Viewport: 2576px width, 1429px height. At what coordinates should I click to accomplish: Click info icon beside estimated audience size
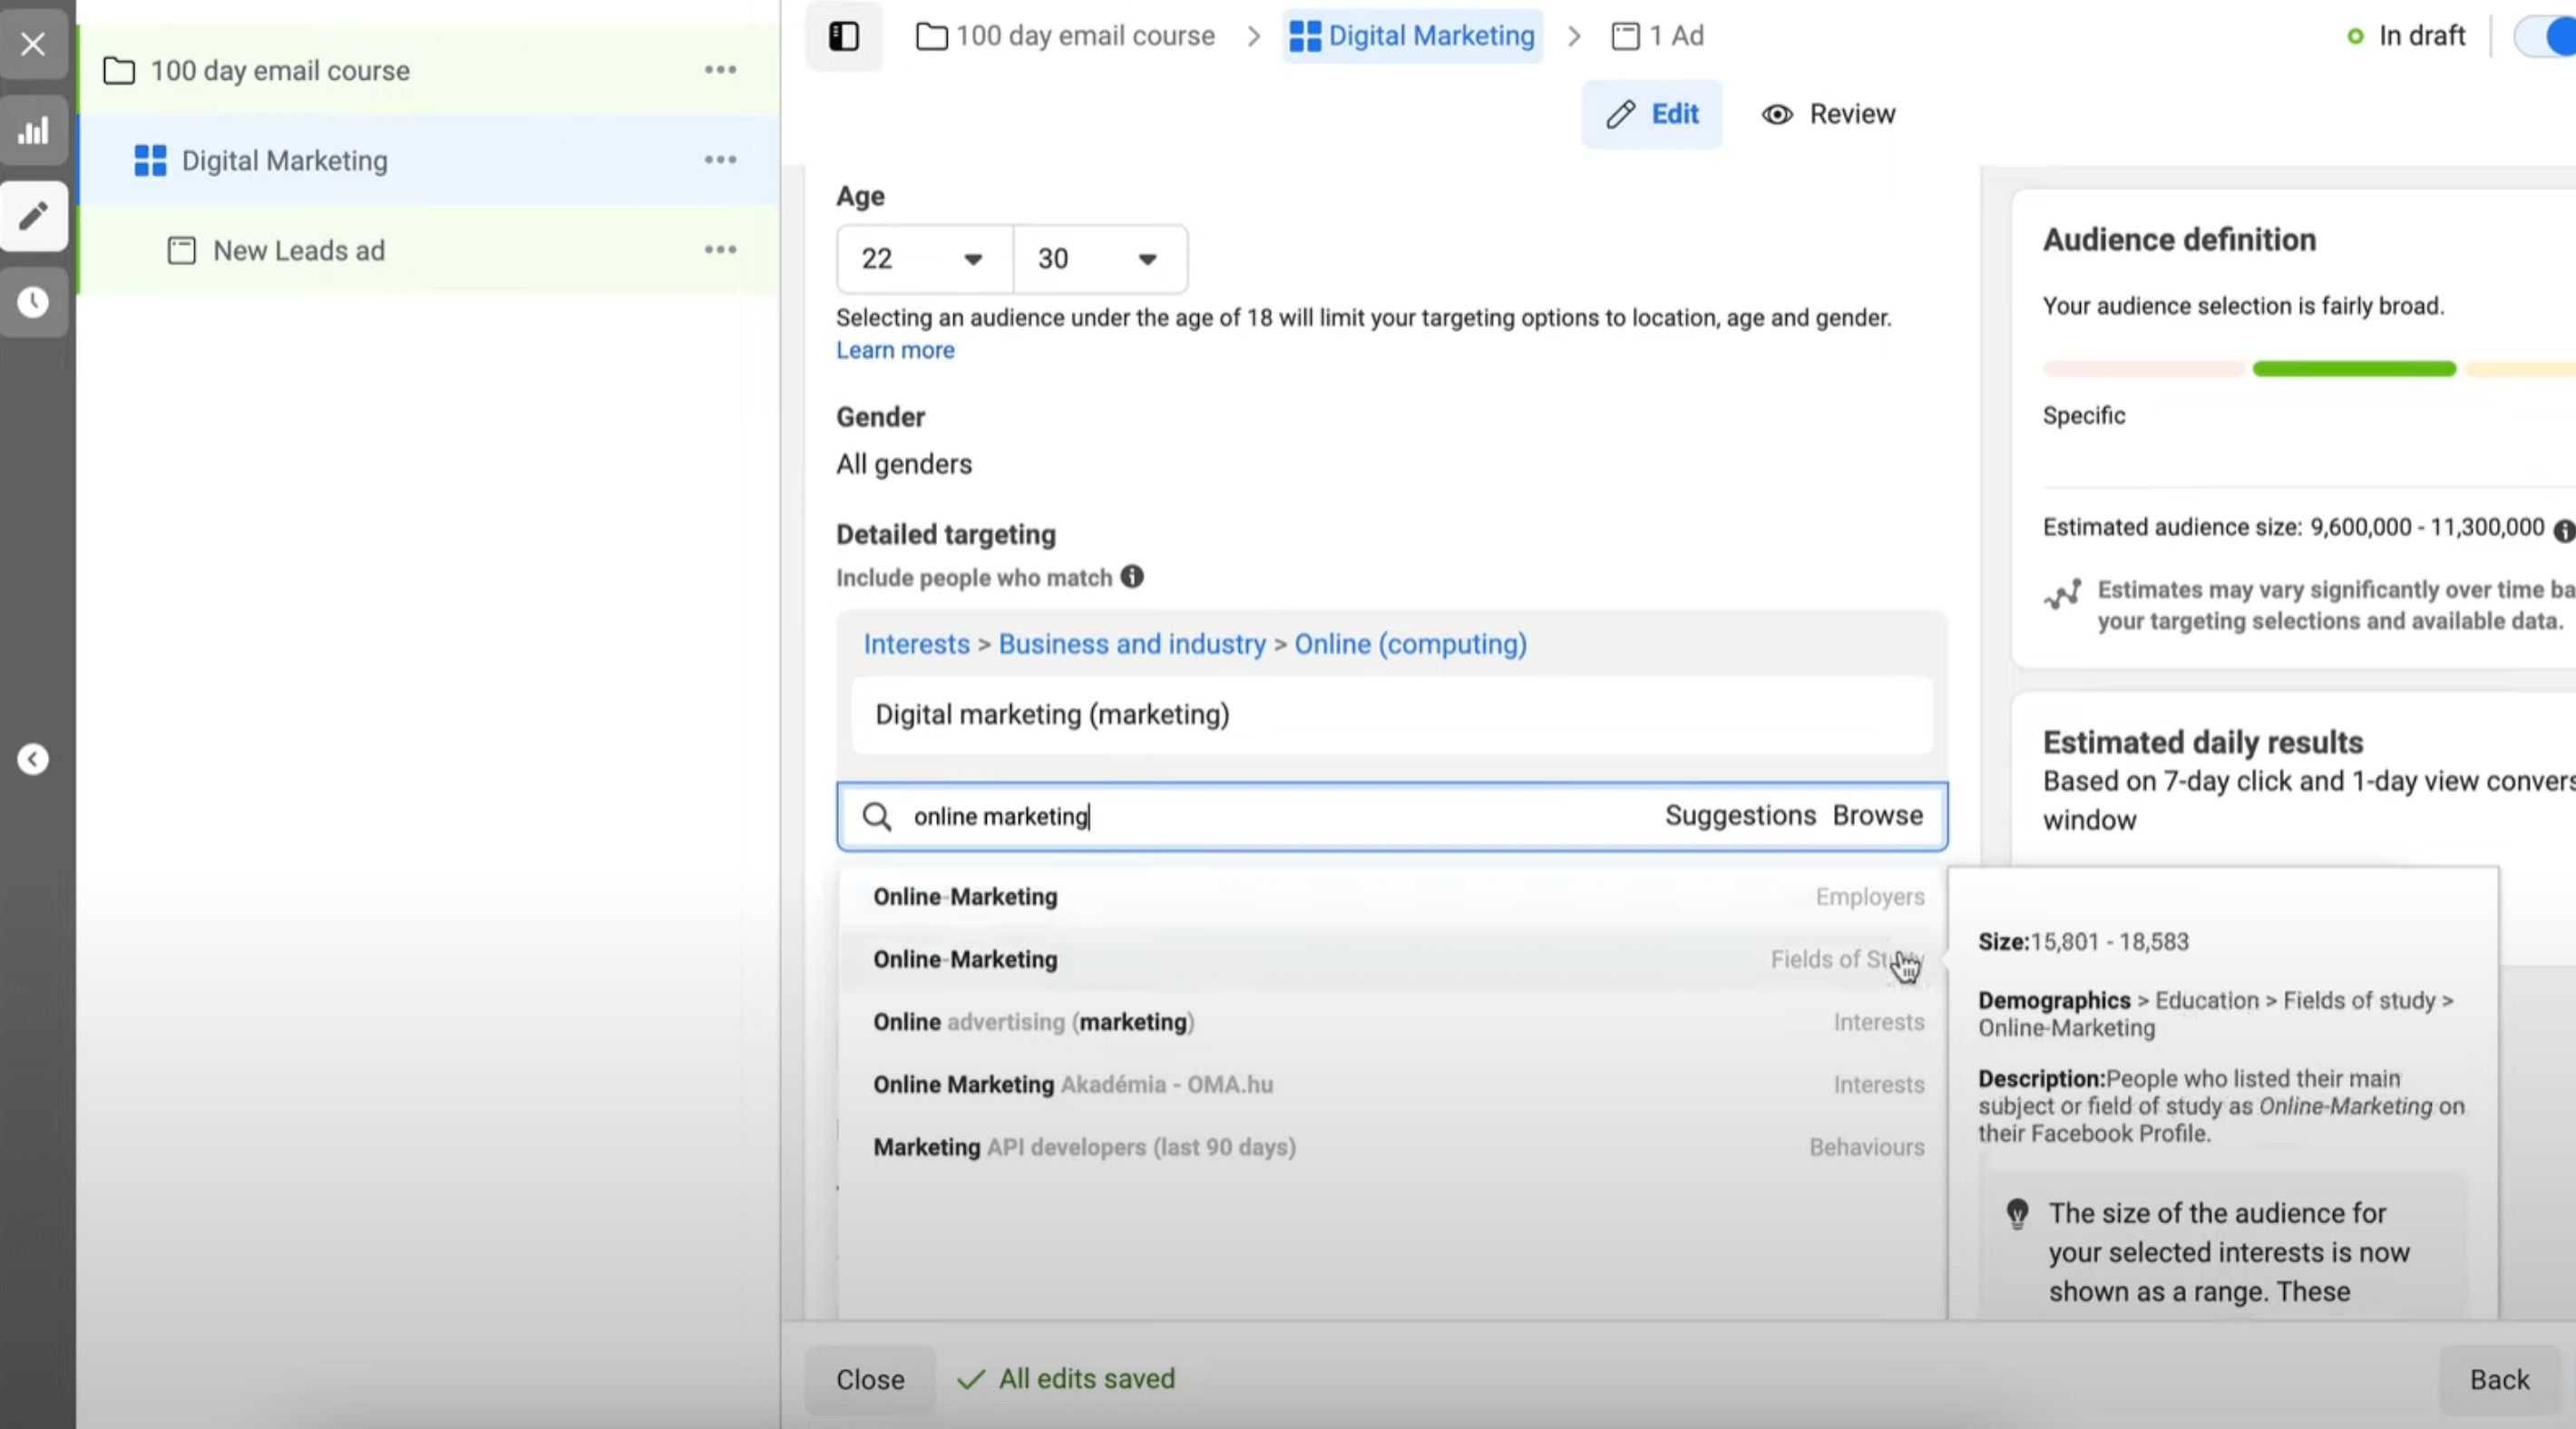2563,530
